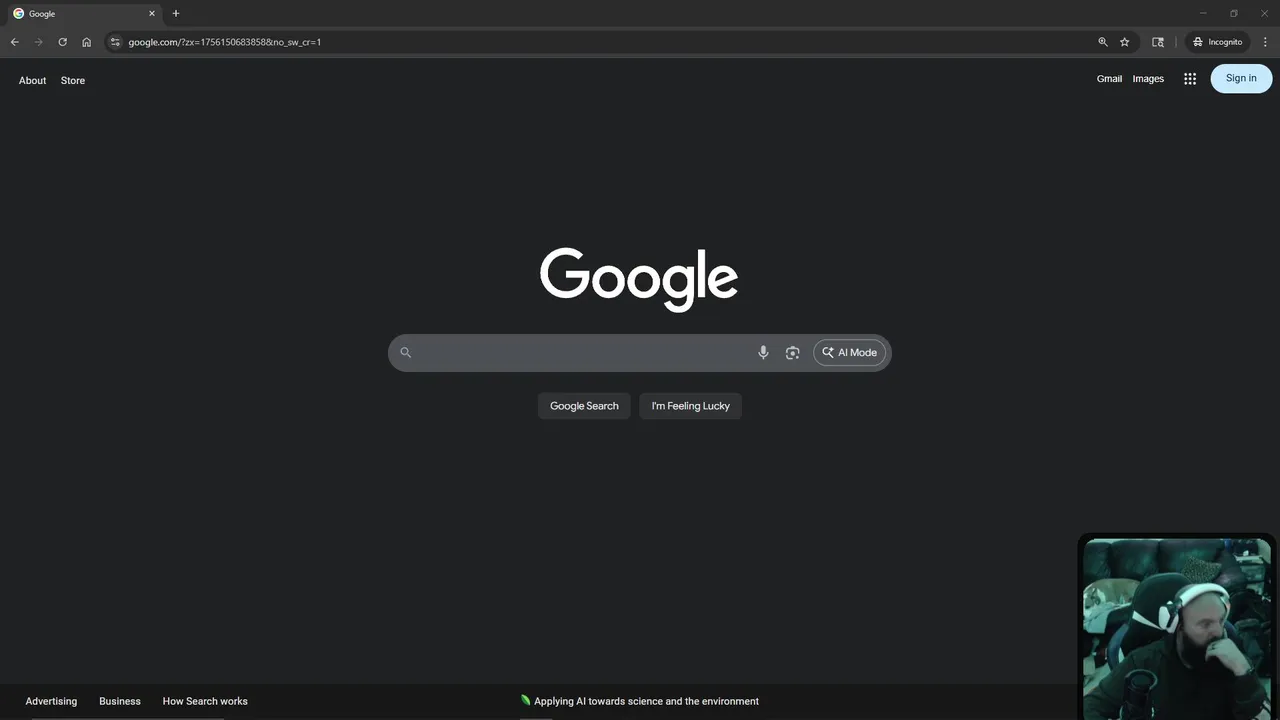Minimize the browser window
The width and height of the screenshot is (1280, 720).
[1203, 13]
